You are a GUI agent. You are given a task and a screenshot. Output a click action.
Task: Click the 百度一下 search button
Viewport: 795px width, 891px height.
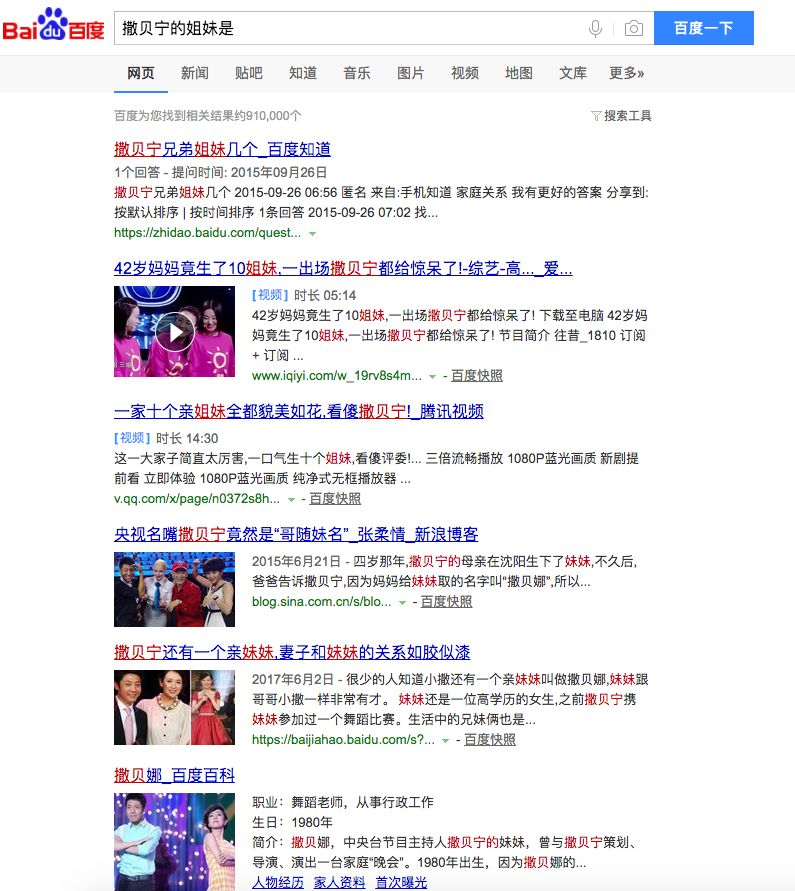[704, 28]
